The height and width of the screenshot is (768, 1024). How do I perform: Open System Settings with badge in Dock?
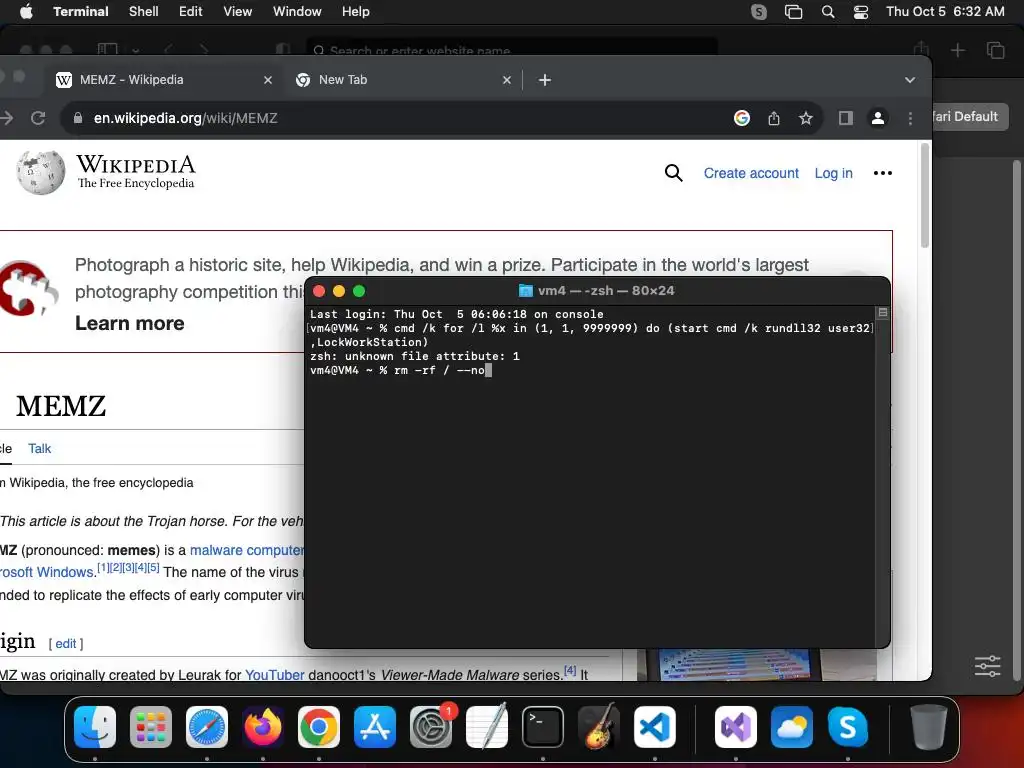431,727
